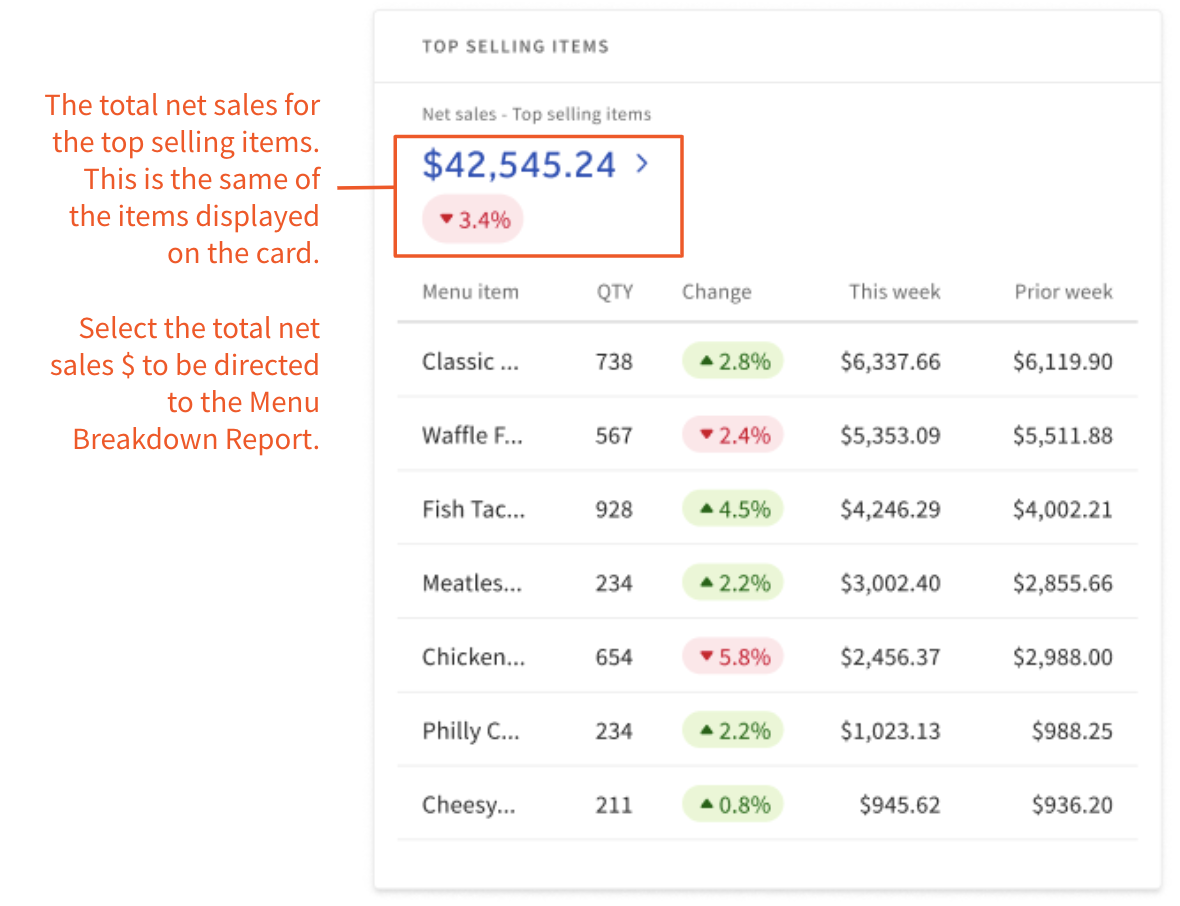Click the up-arrow 2.2% badge for Meatles... row
The height and width of the screenshot is (906, 1180).
[x=732, y=582]
